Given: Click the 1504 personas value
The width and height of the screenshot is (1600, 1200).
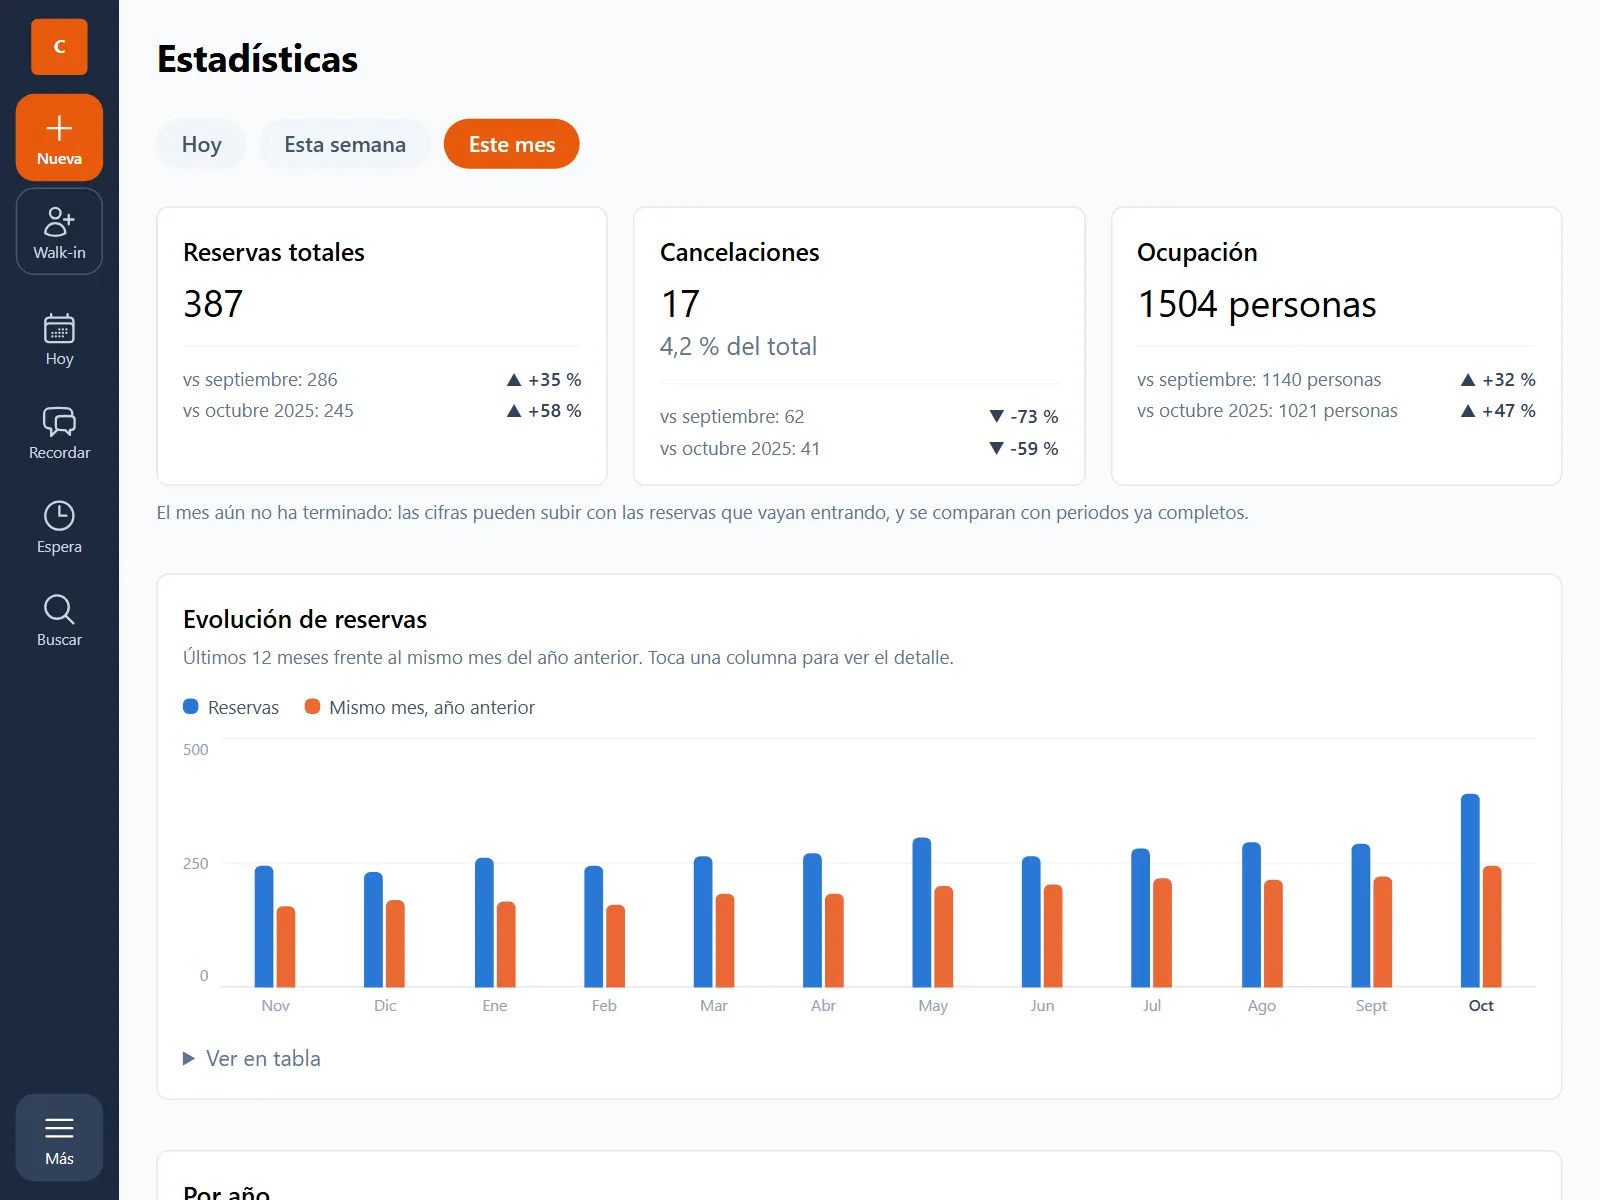Looking at the screenshot, I should pyautogui.click(x=1257, y=304).
